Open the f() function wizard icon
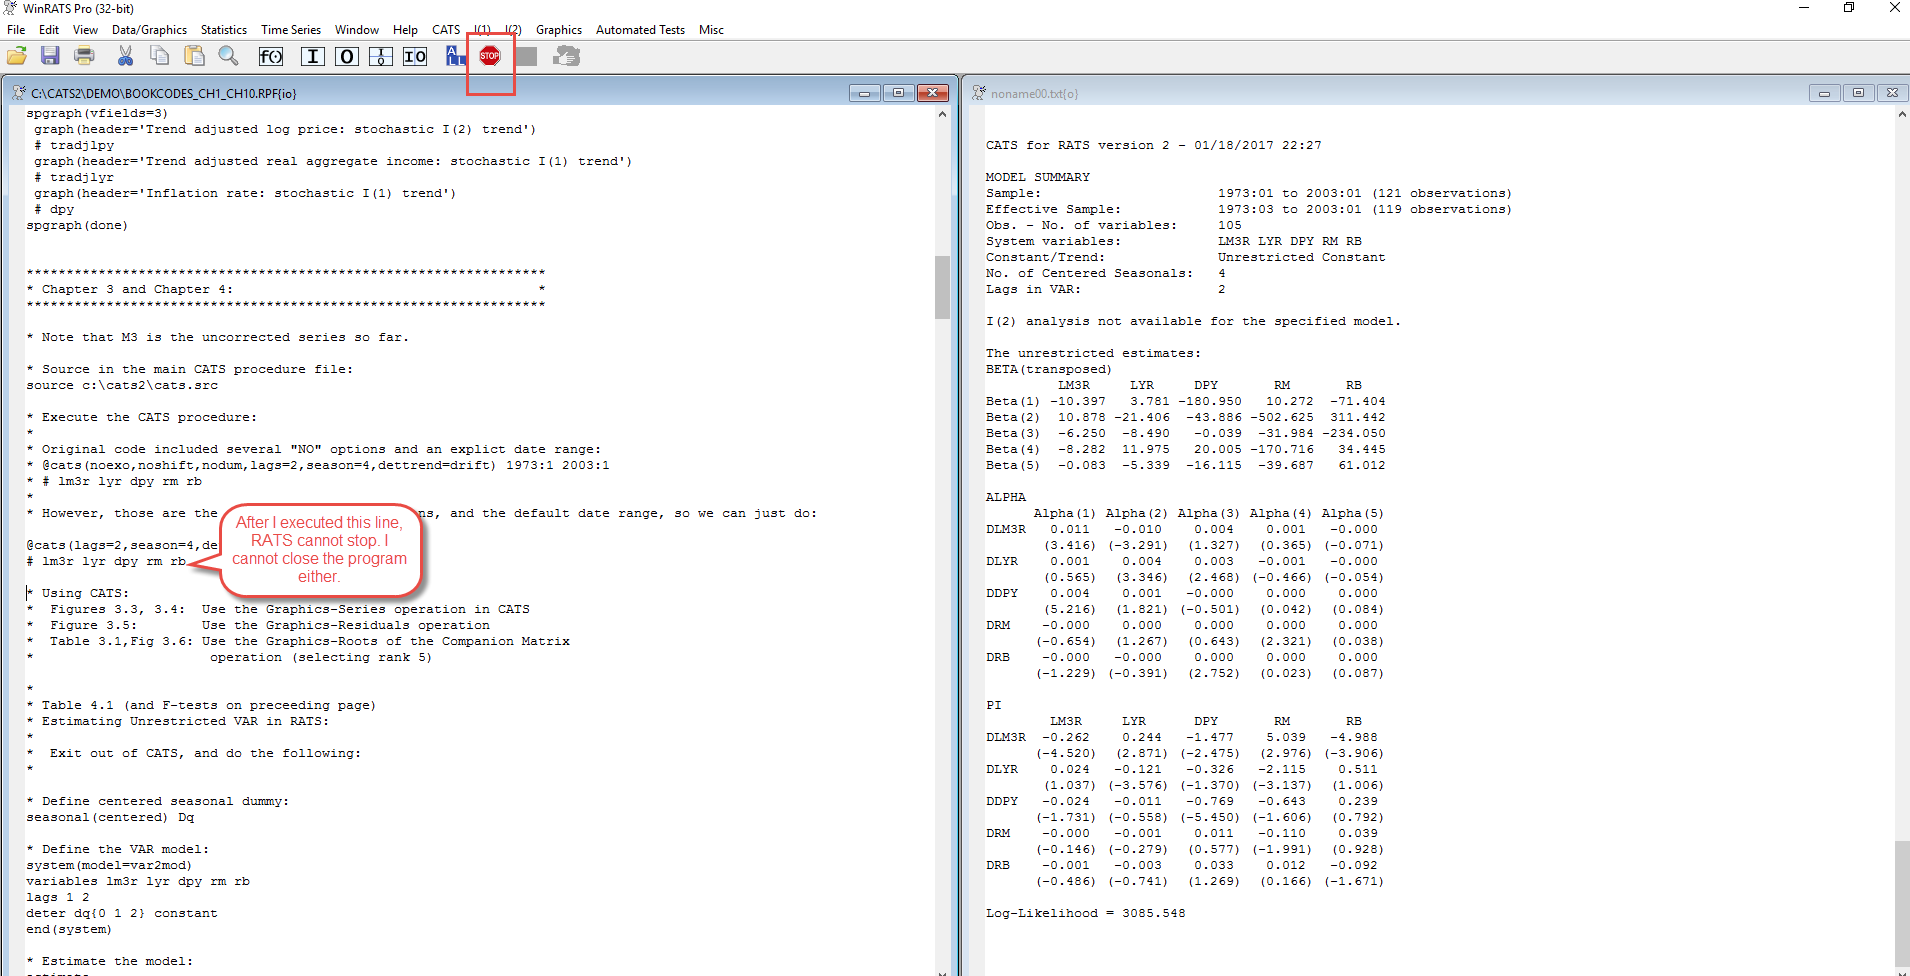 point(271,56)
